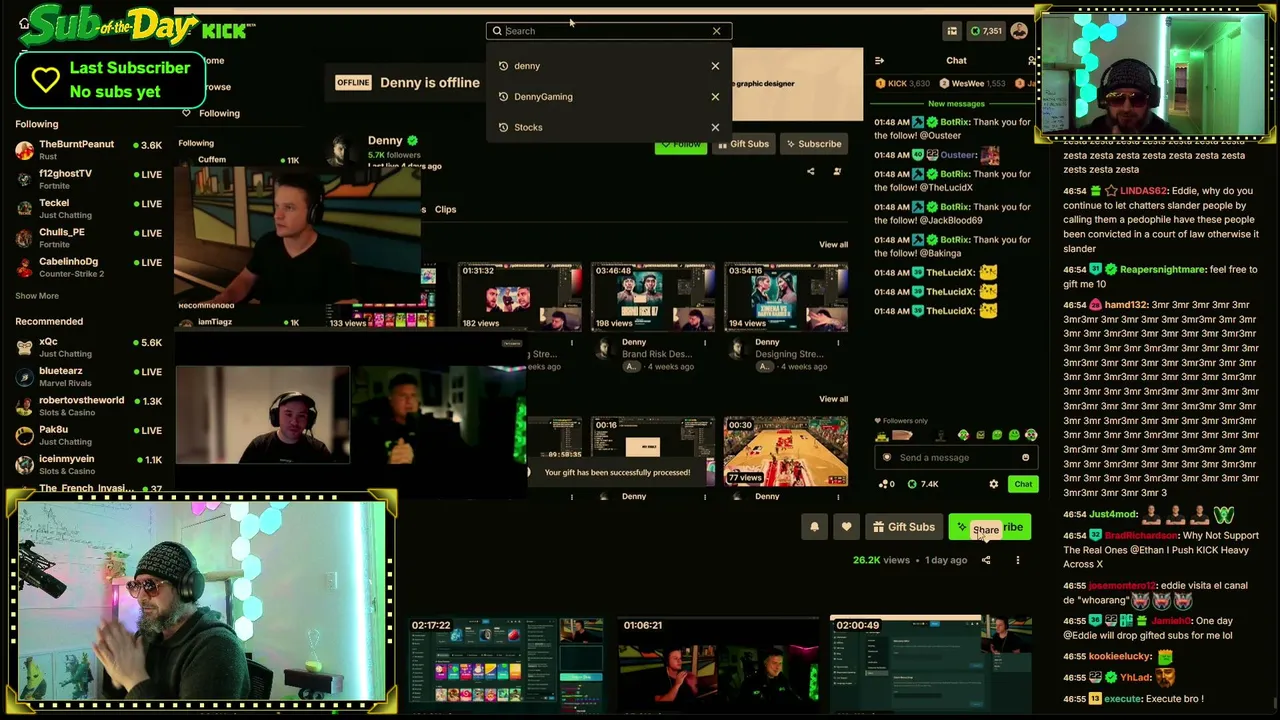Open options menu for the 00:16 clip
The width and height of the screenshot is (1280, 720).
pyautogui.click(x=705, y=496)
